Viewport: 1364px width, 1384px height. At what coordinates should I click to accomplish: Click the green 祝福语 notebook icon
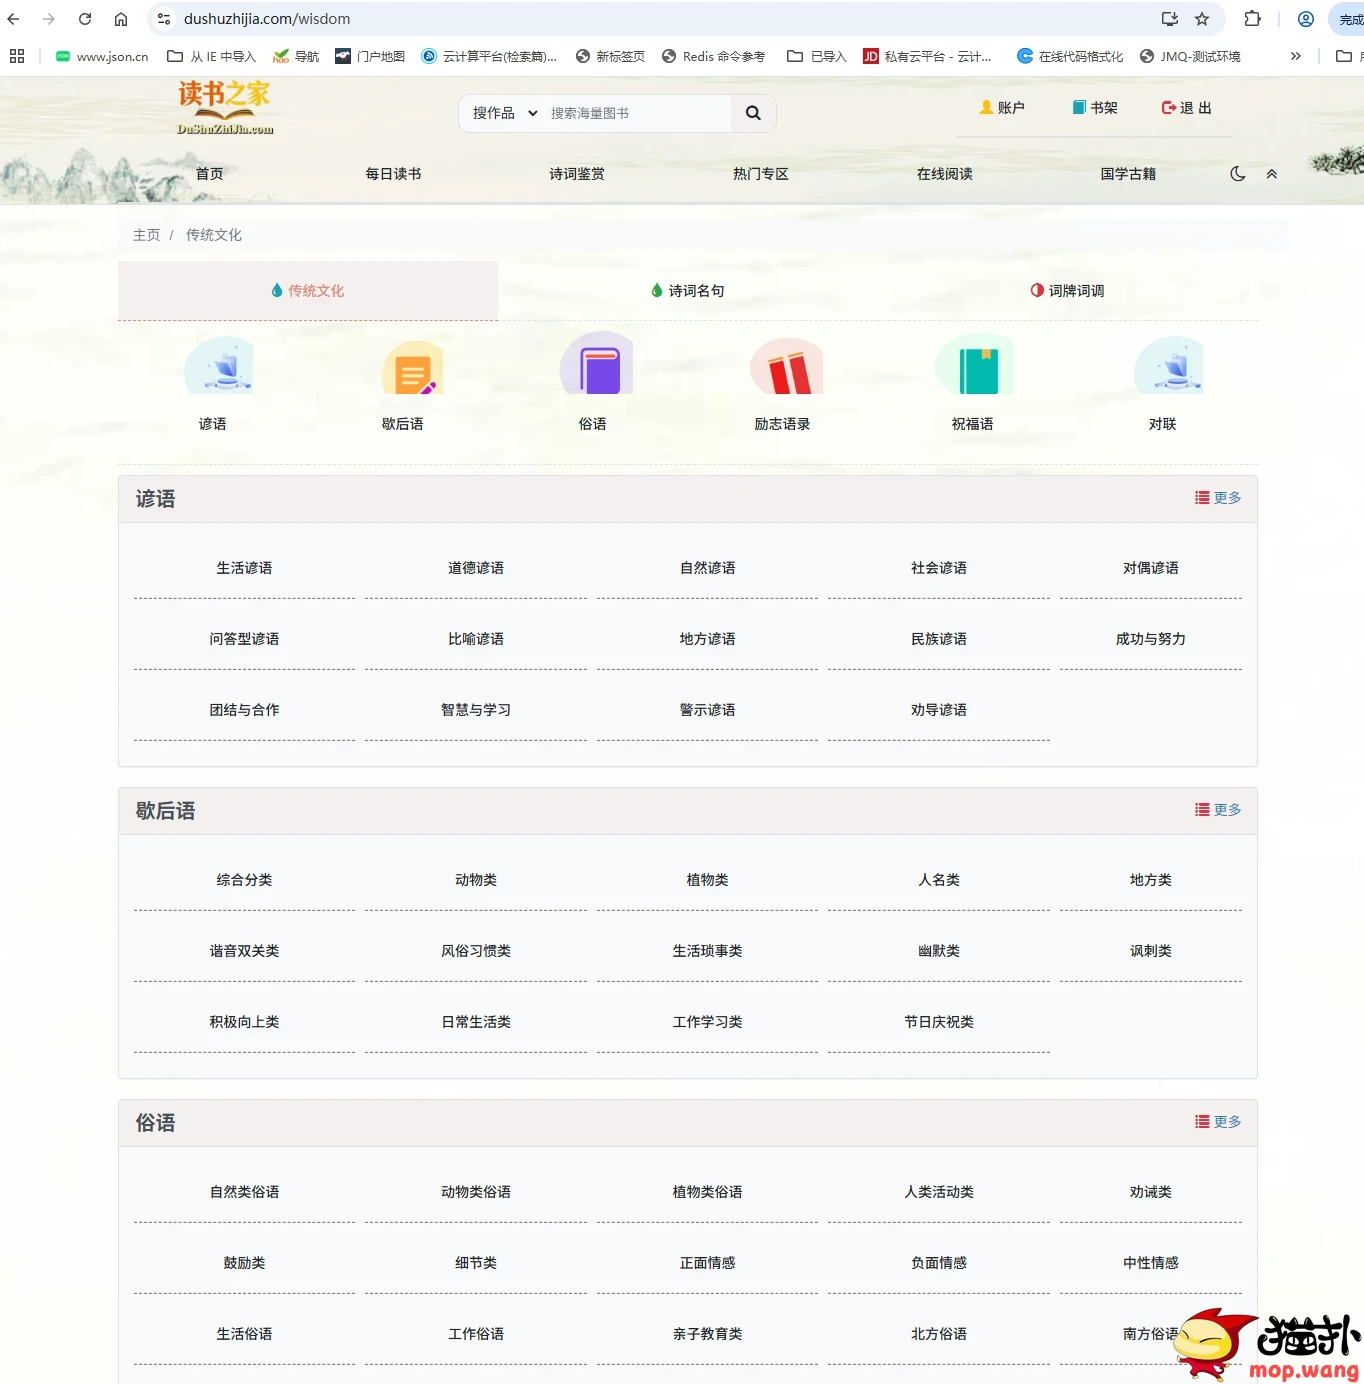coord(976,366)
